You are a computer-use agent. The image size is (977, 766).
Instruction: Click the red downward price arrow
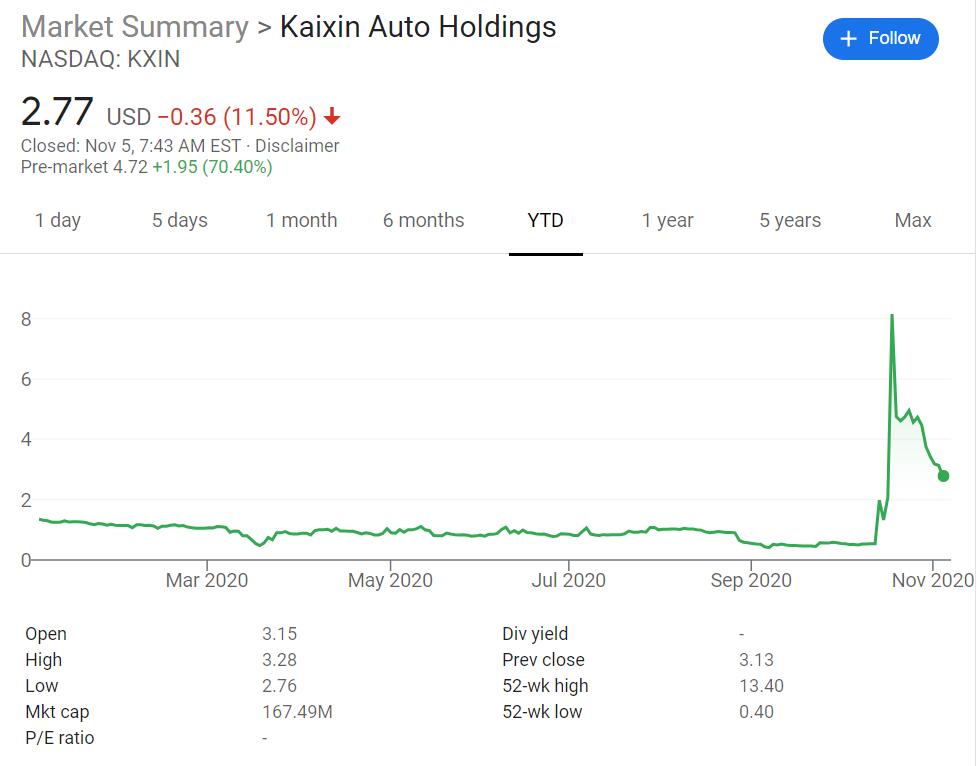pos(331,117)
